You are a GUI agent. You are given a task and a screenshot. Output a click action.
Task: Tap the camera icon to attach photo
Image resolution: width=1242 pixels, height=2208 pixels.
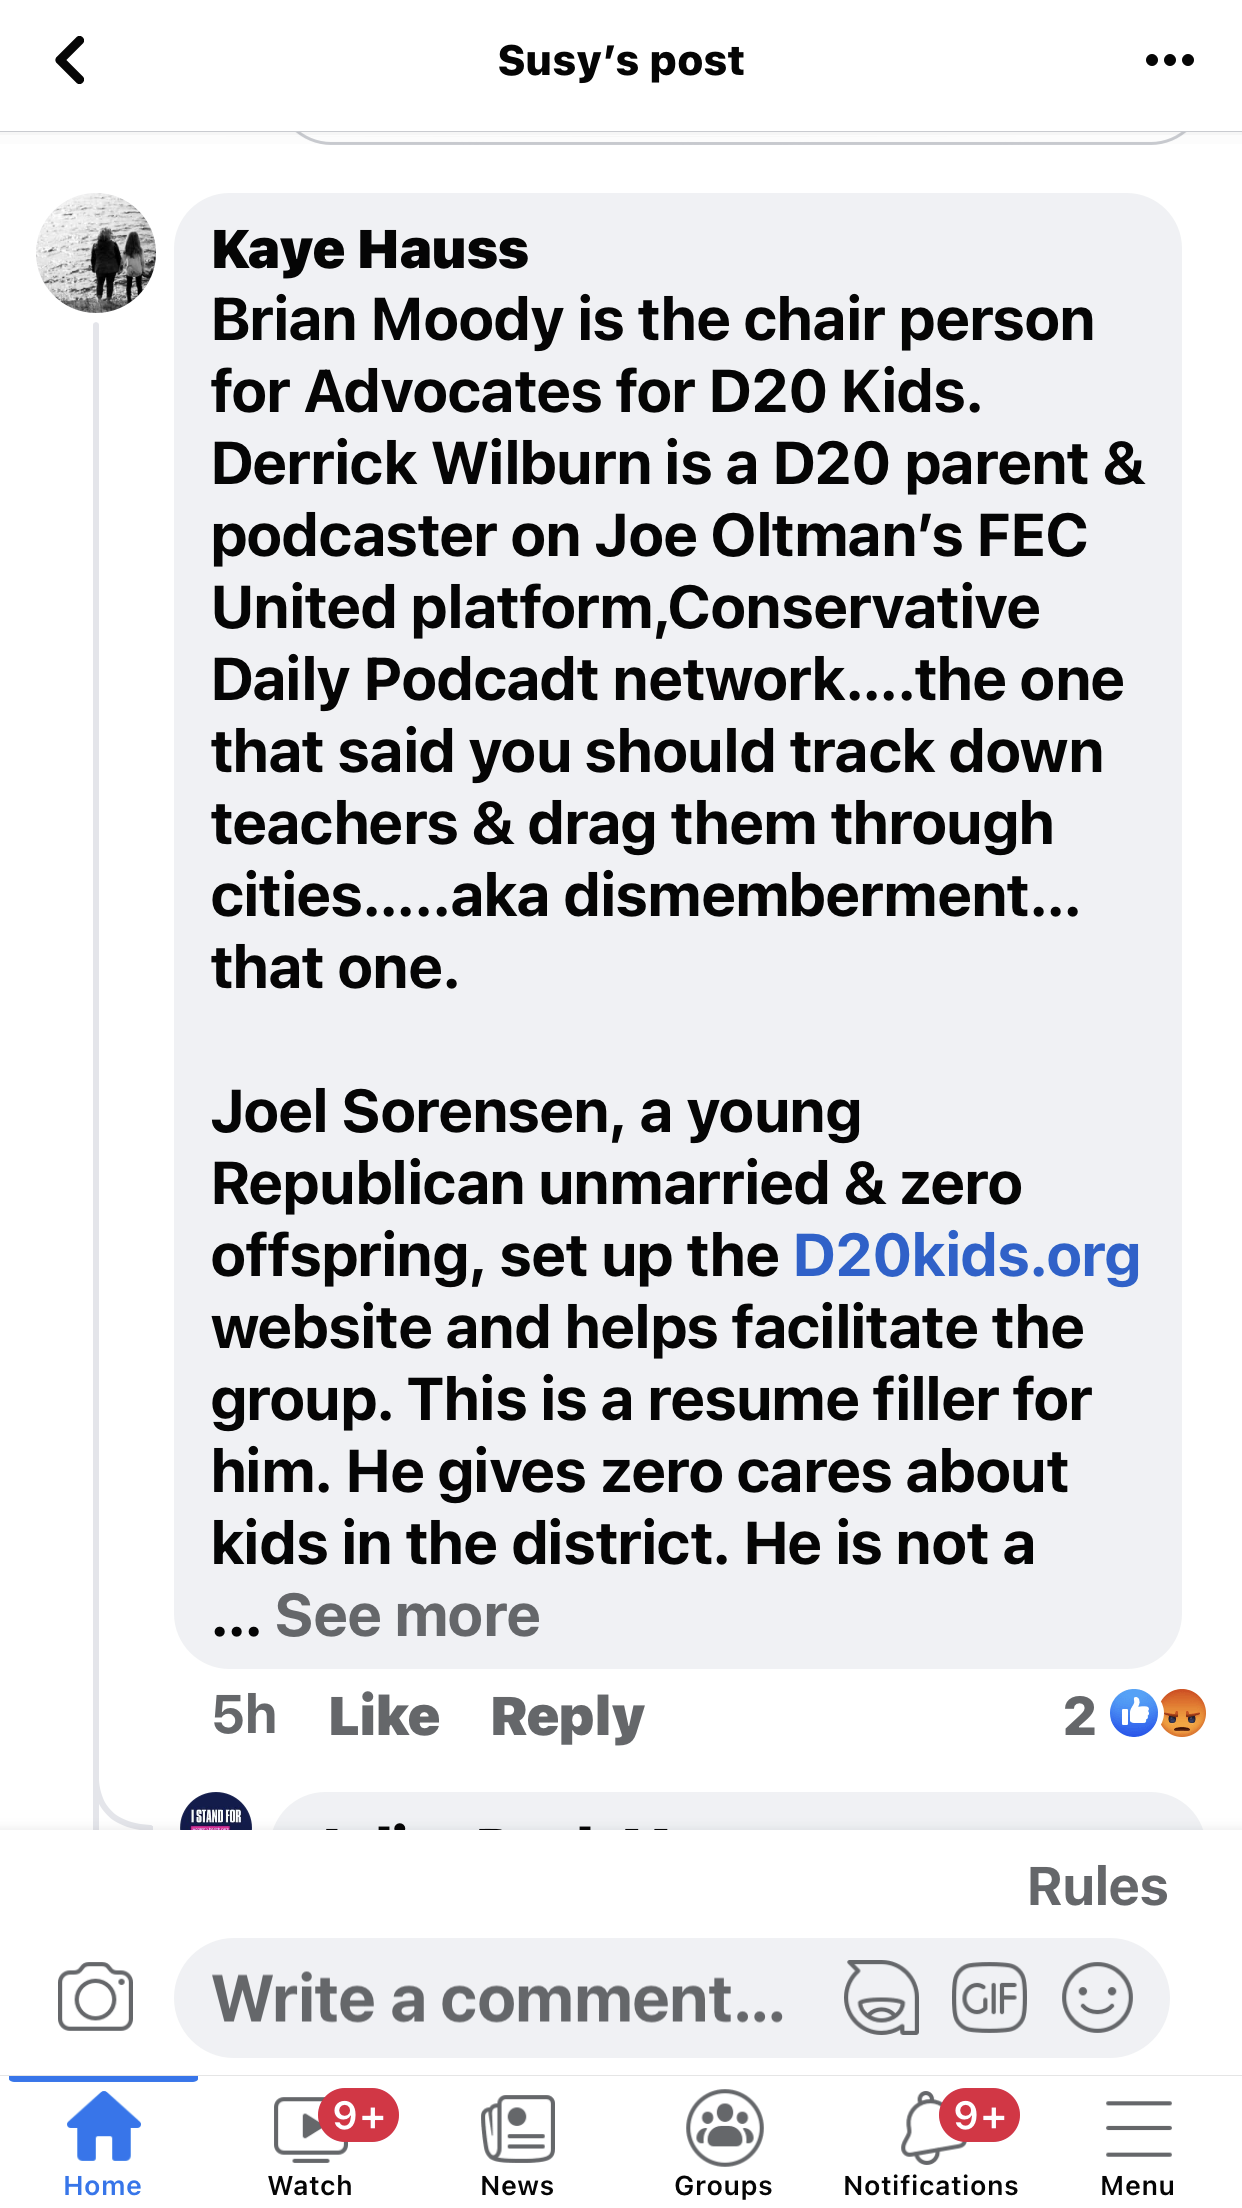pyautogui.click(x=95, y=1999)
